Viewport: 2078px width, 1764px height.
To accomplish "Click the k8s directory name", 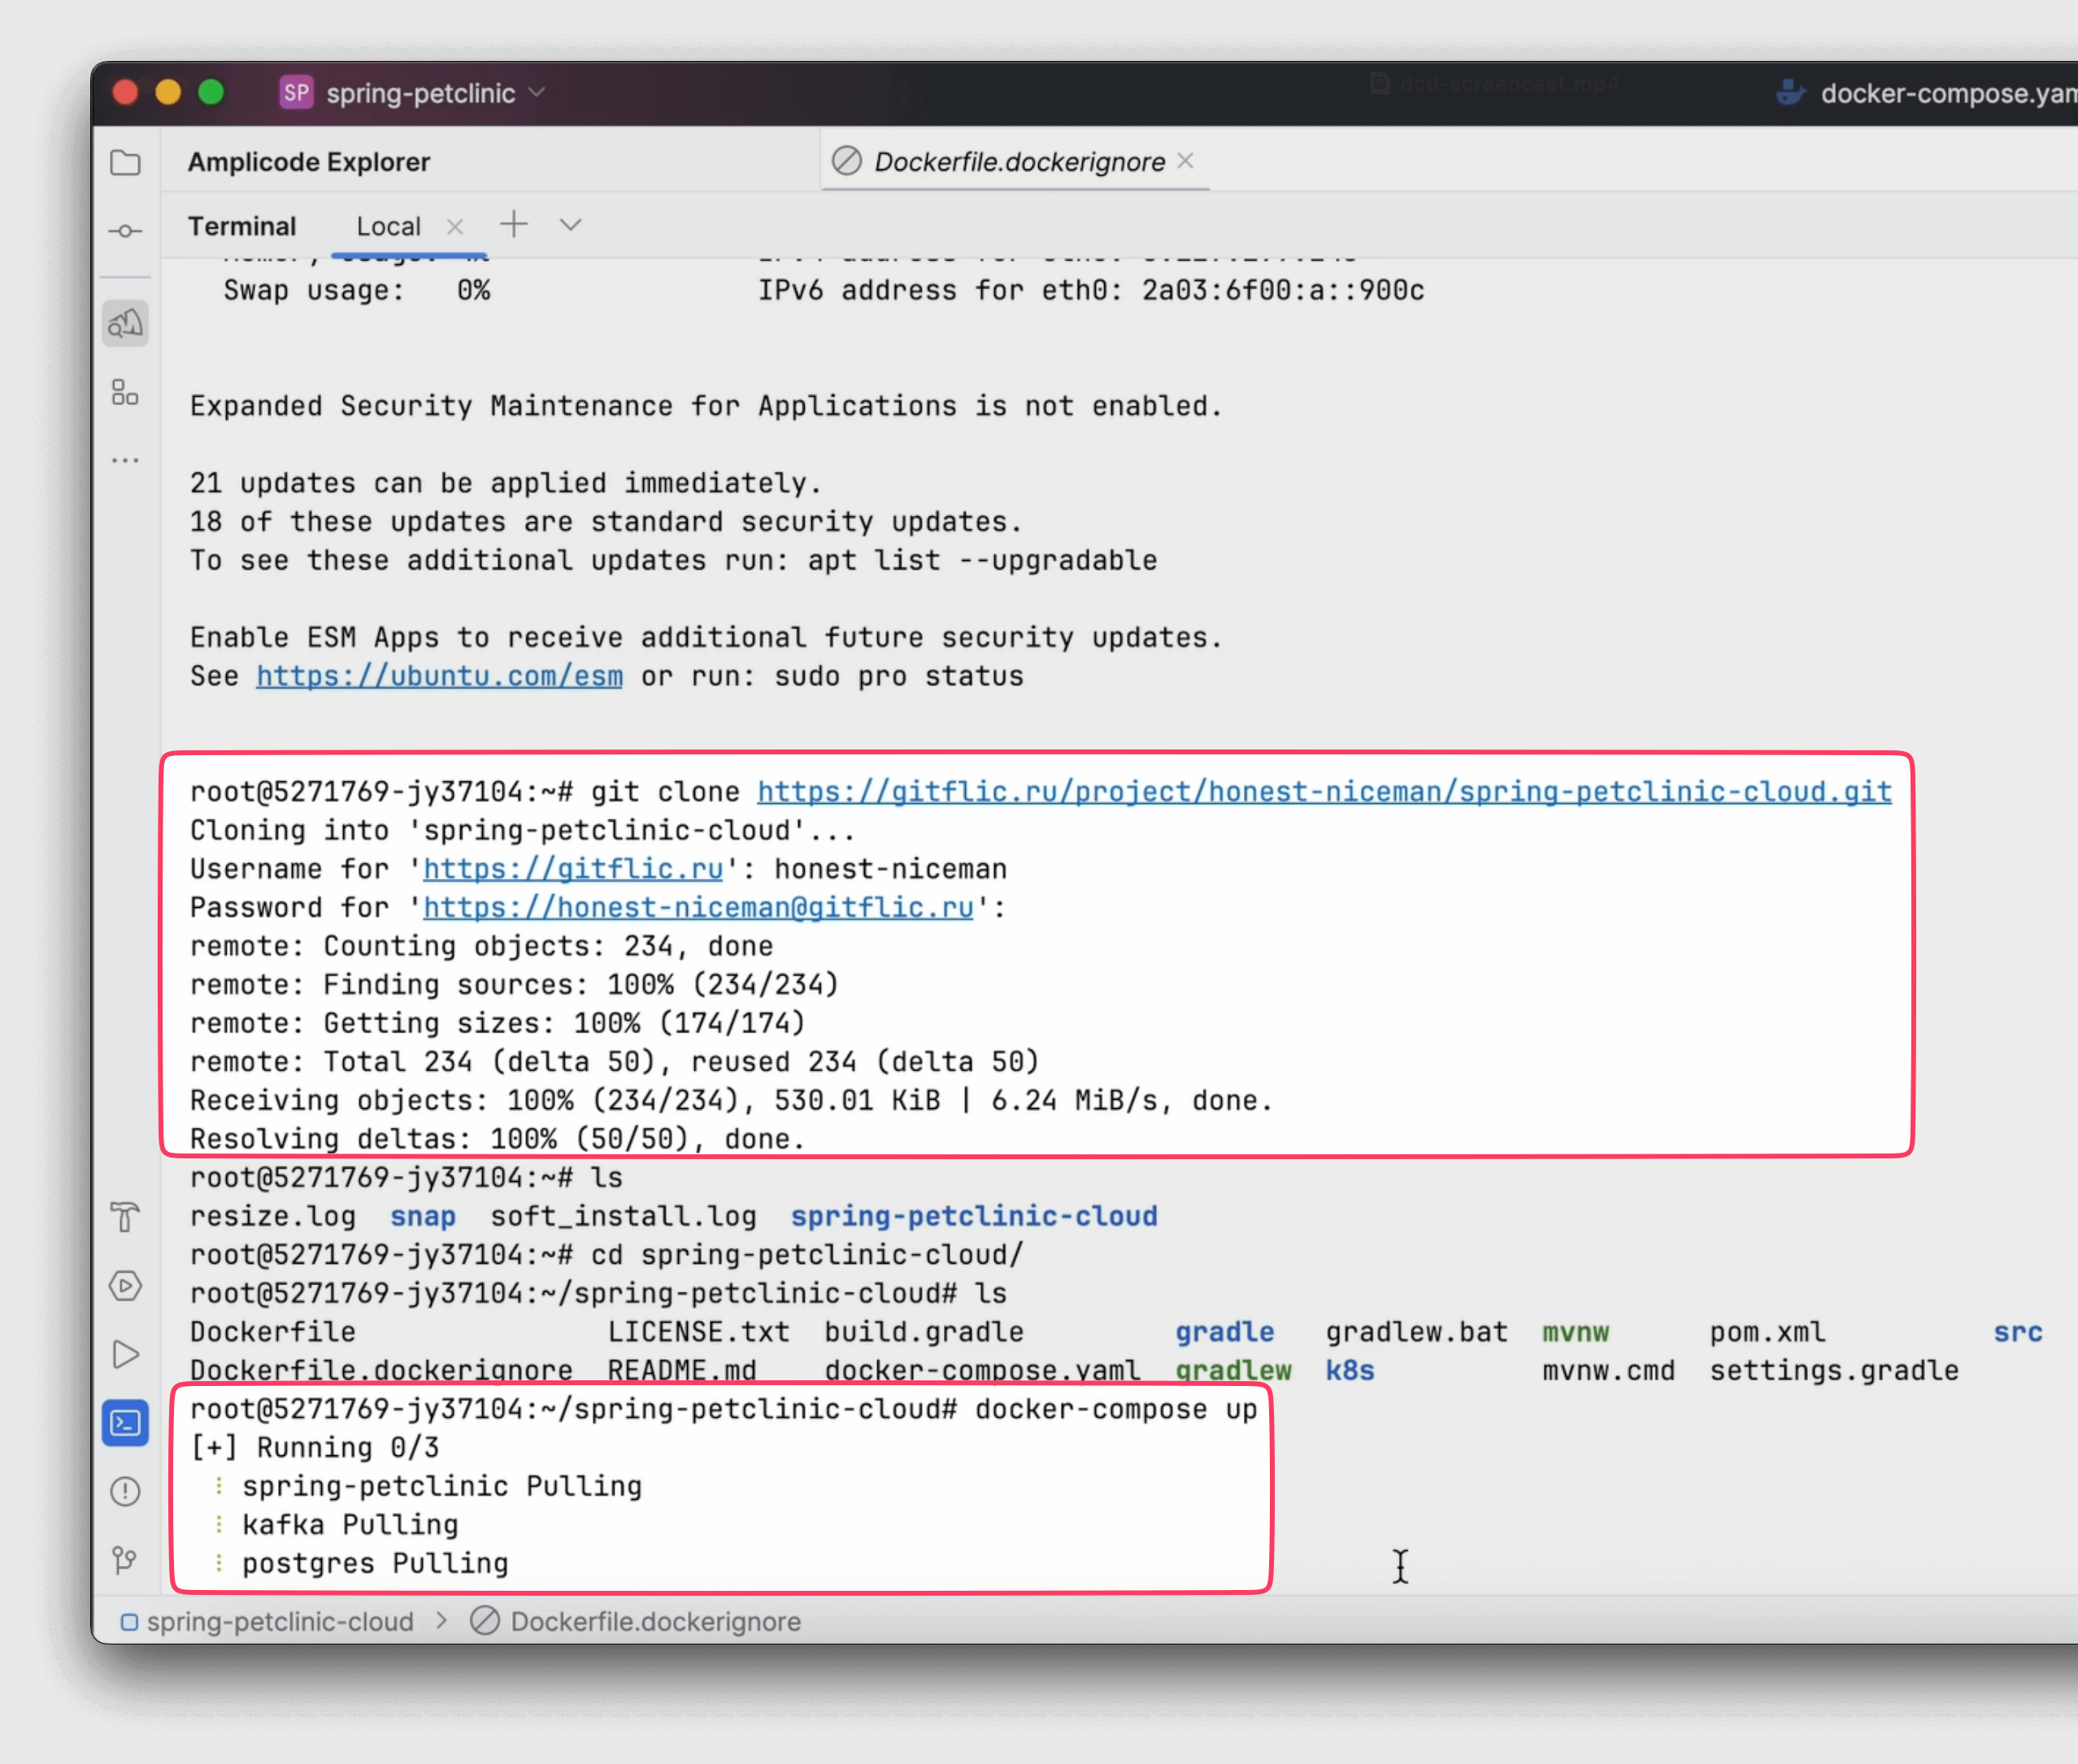I will pyautogui.click(x=1350, y=1370).
